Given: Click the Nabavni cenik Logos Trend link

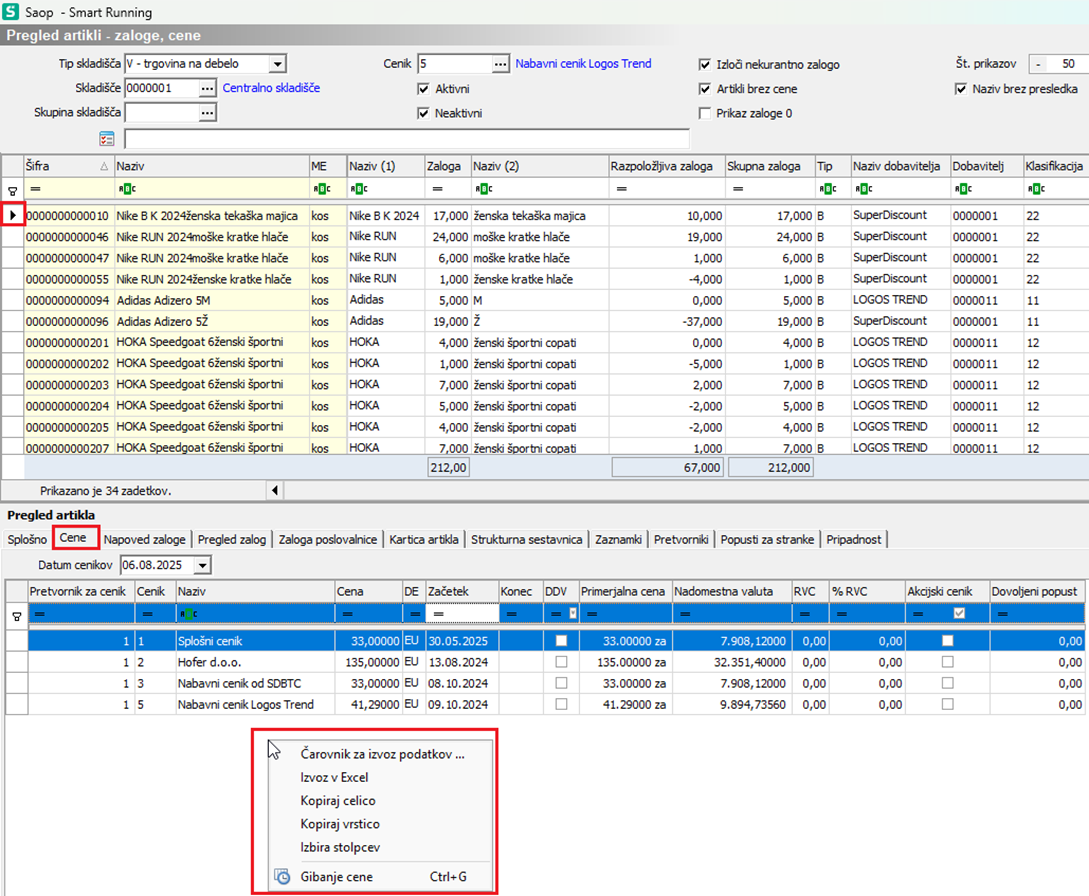Looking at the screenshot, I should point(583,64).
